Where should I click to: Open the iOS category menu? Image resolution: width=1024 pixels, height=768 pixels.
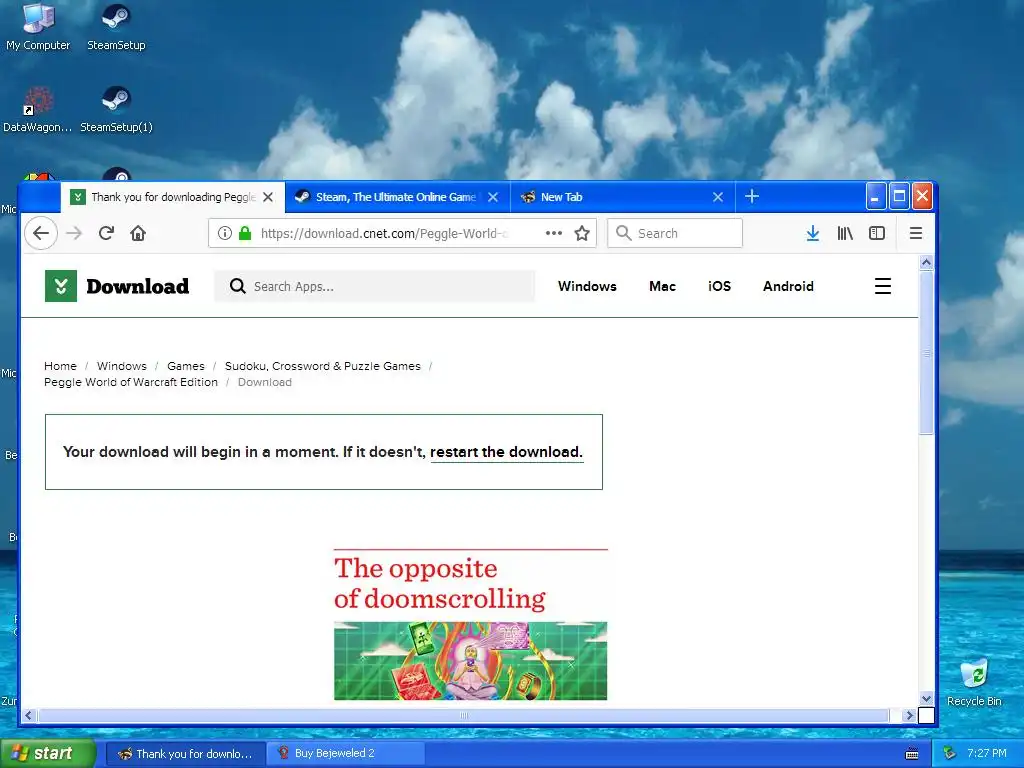pos(719,286)
